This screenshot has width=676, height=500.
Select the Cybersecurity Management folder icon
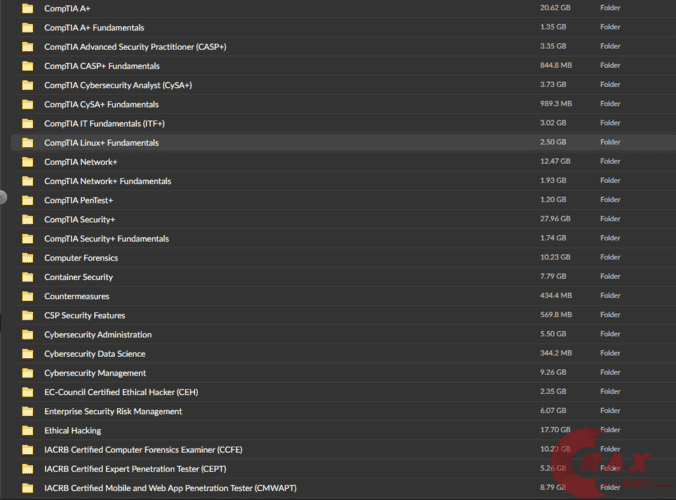pos(28,373)
